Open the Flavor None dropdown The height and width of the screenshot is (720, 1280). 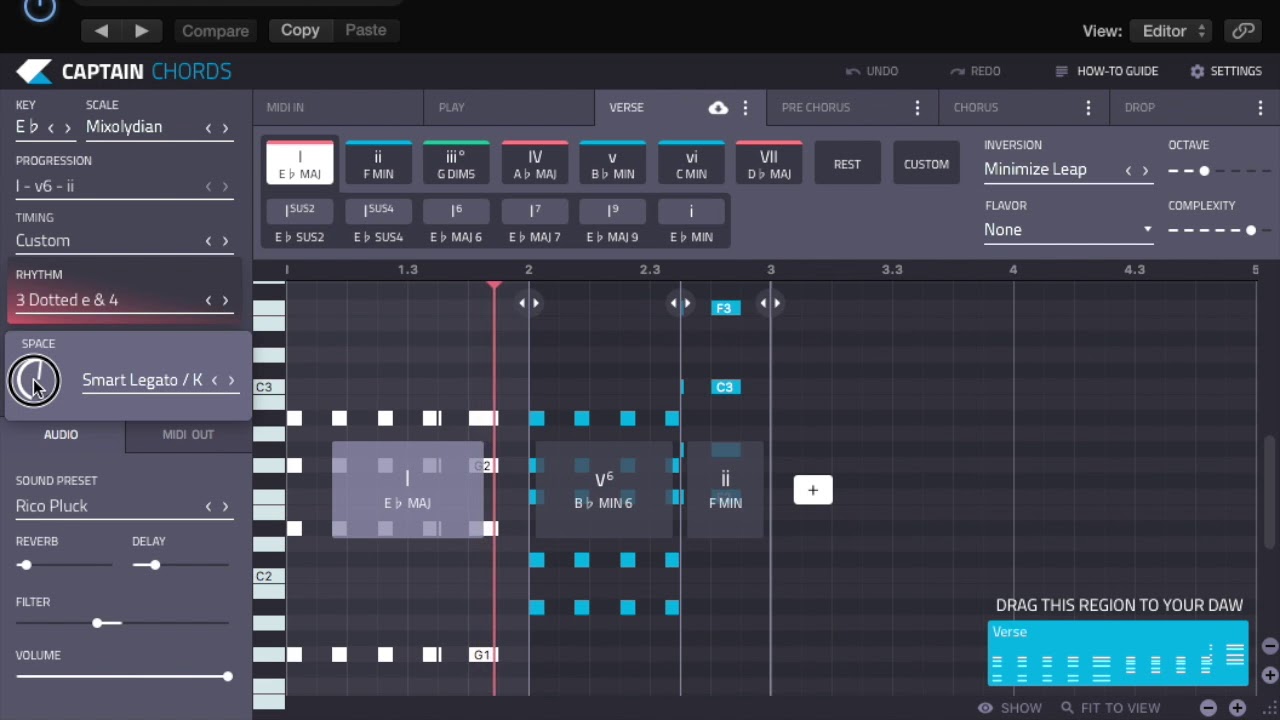1068,230
